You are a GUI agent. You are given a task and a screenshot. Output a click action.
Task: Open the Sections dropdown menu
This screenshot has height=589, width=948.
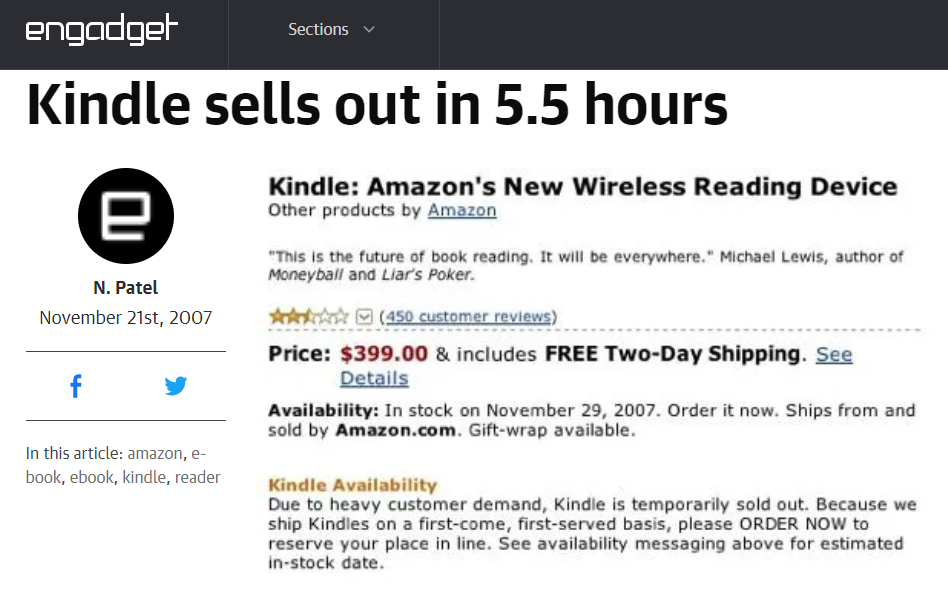tap(318, 30)
